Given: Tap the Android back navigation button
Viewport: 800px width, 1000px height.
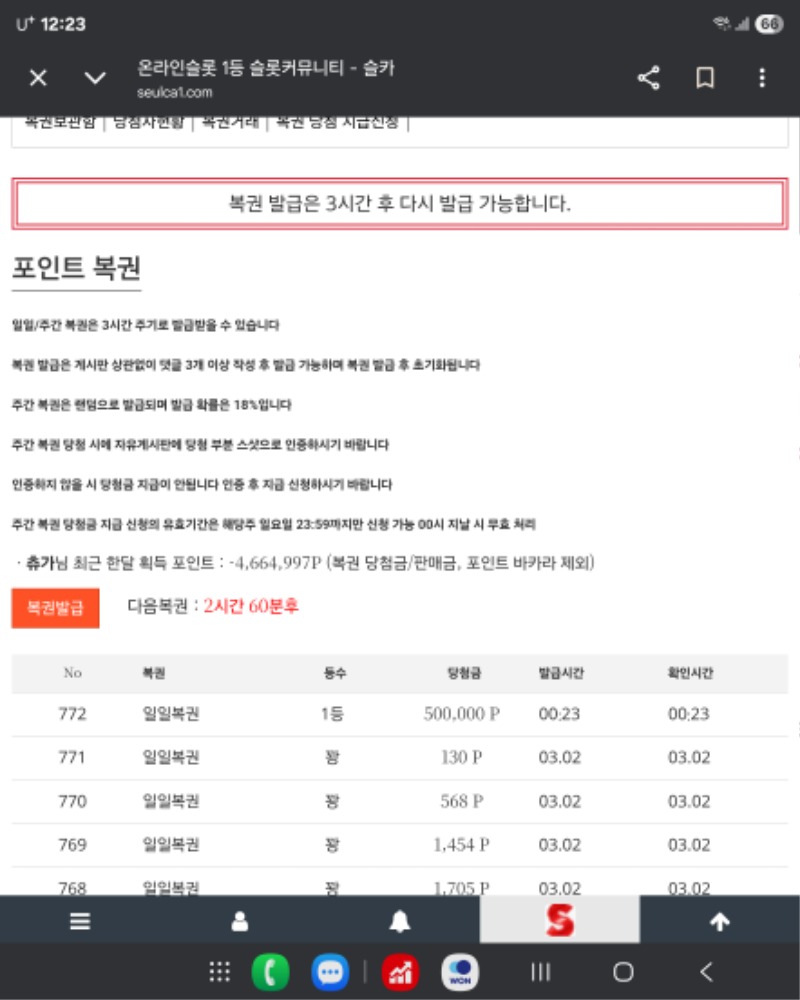Looking at the screenshot, I should coord(707,972).
